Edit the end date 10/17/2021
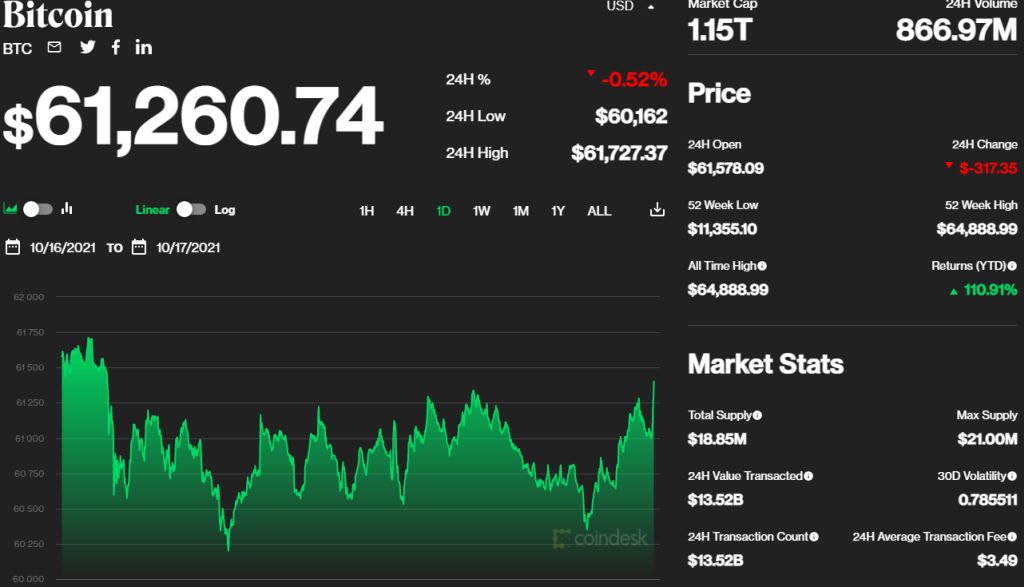 [188, 247]
